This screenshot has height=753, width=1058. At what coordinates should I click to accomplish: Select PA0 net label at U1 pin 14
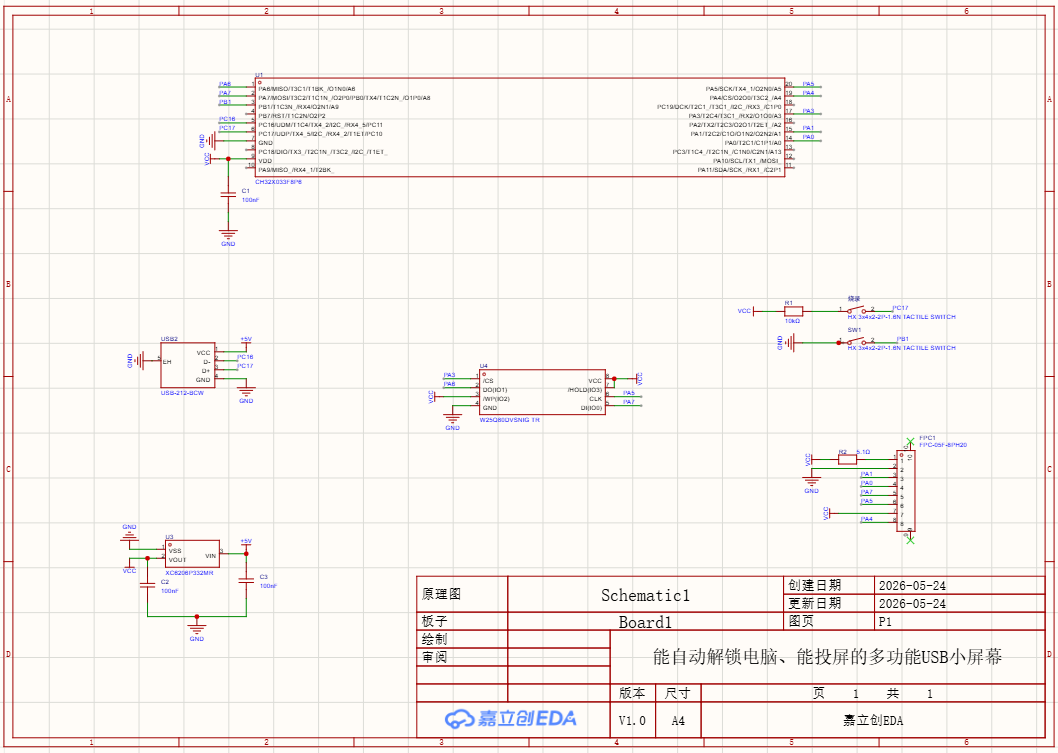(808, 137)
